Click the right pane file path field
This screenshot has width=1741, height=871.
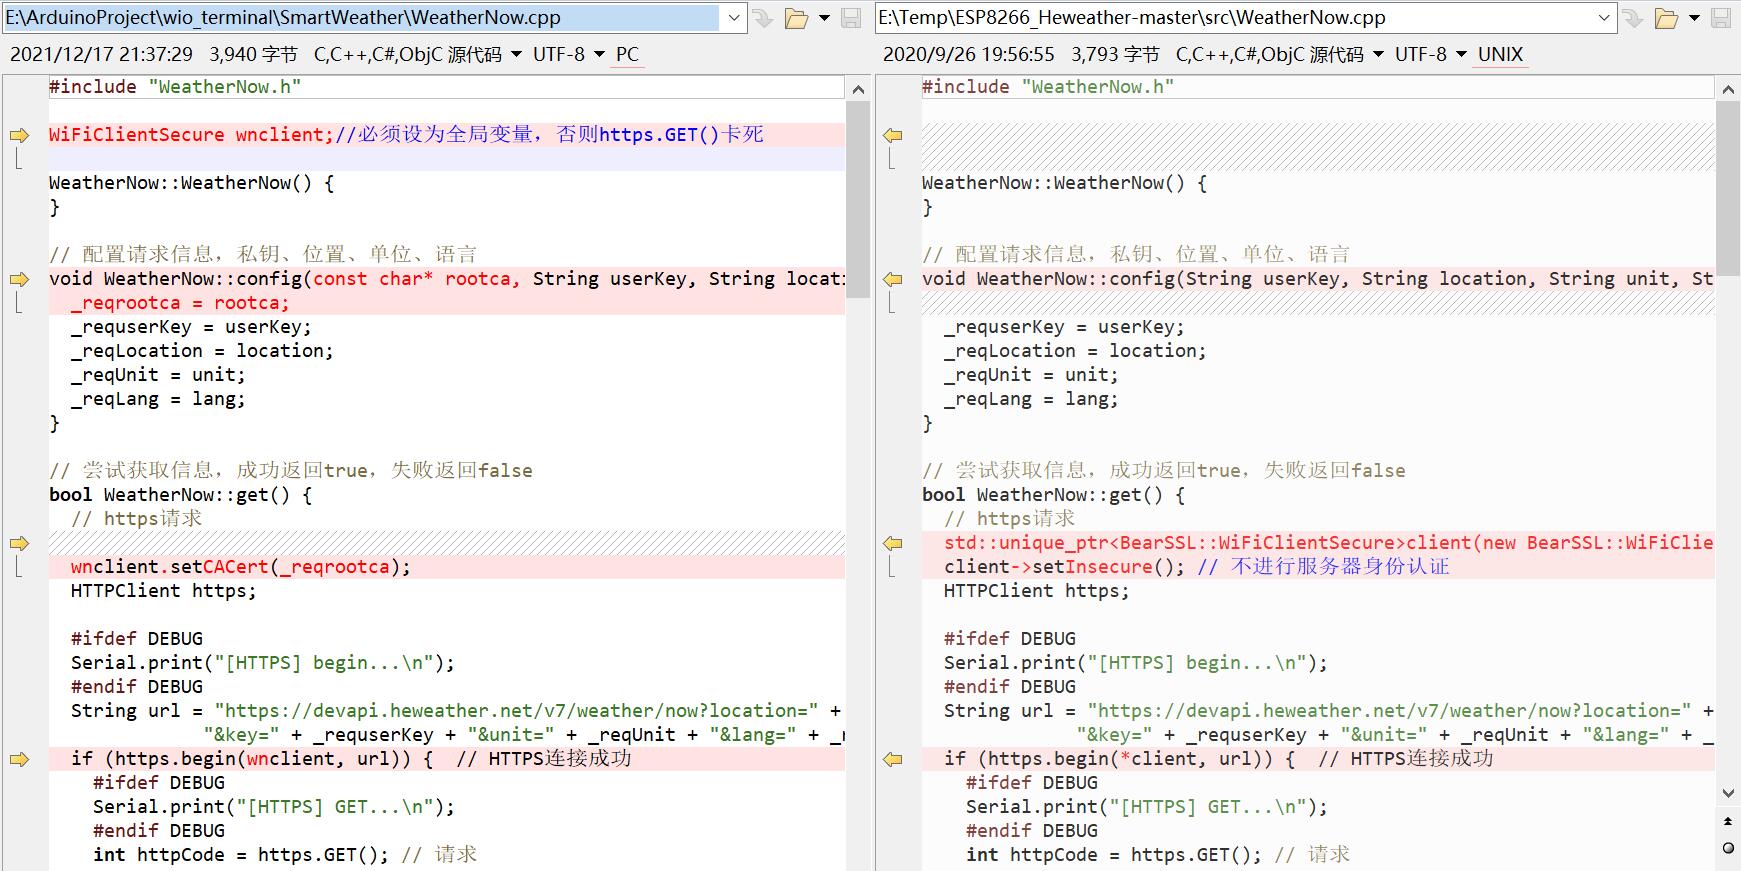[x=1230, y=18]
